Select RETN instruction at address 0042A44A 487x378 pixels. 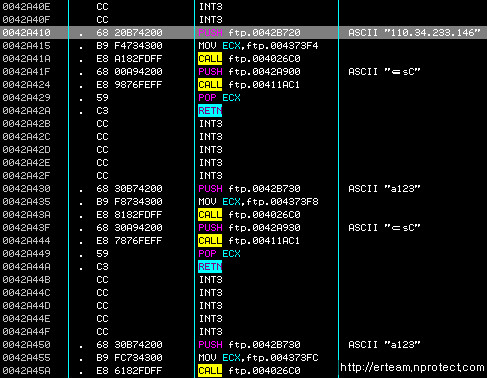pyautogui.click(x=210, y=267)
